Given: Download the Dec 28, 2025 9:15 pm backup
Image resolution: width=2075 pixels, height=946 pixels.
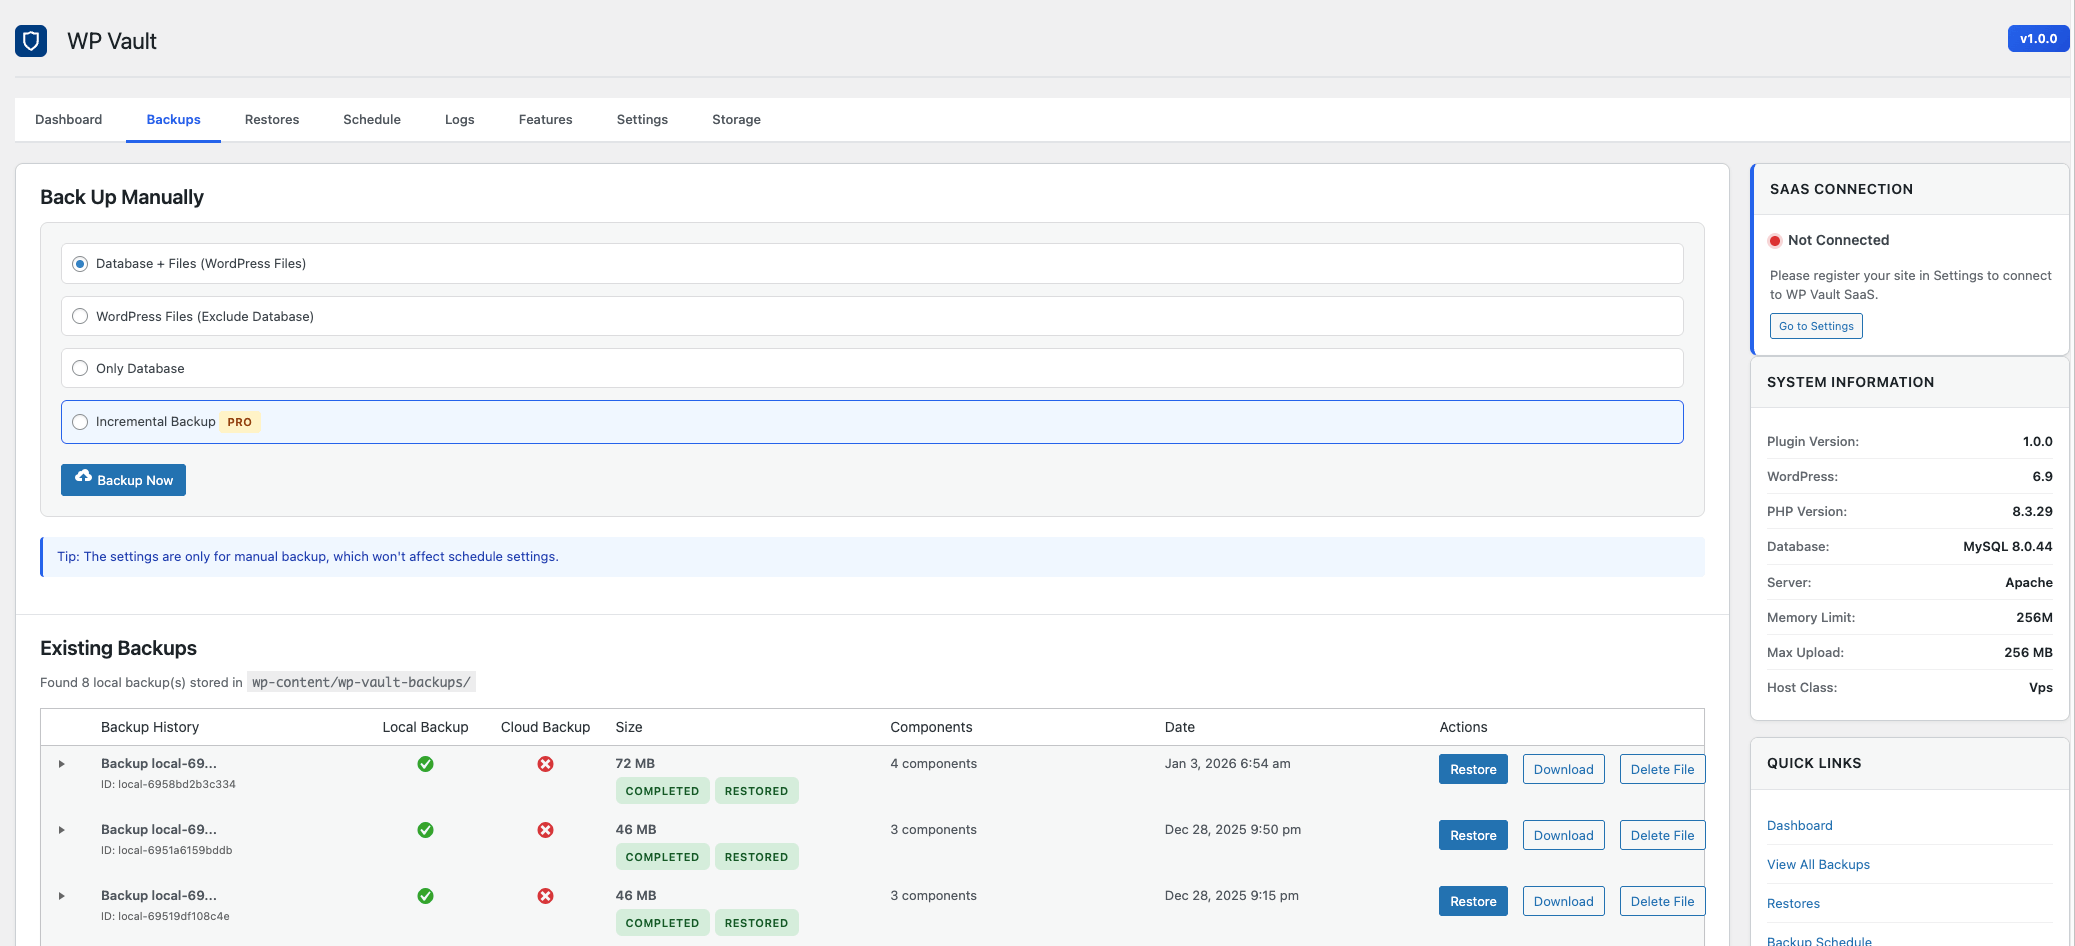Looking at the screenshot, I should [1564, 901].
